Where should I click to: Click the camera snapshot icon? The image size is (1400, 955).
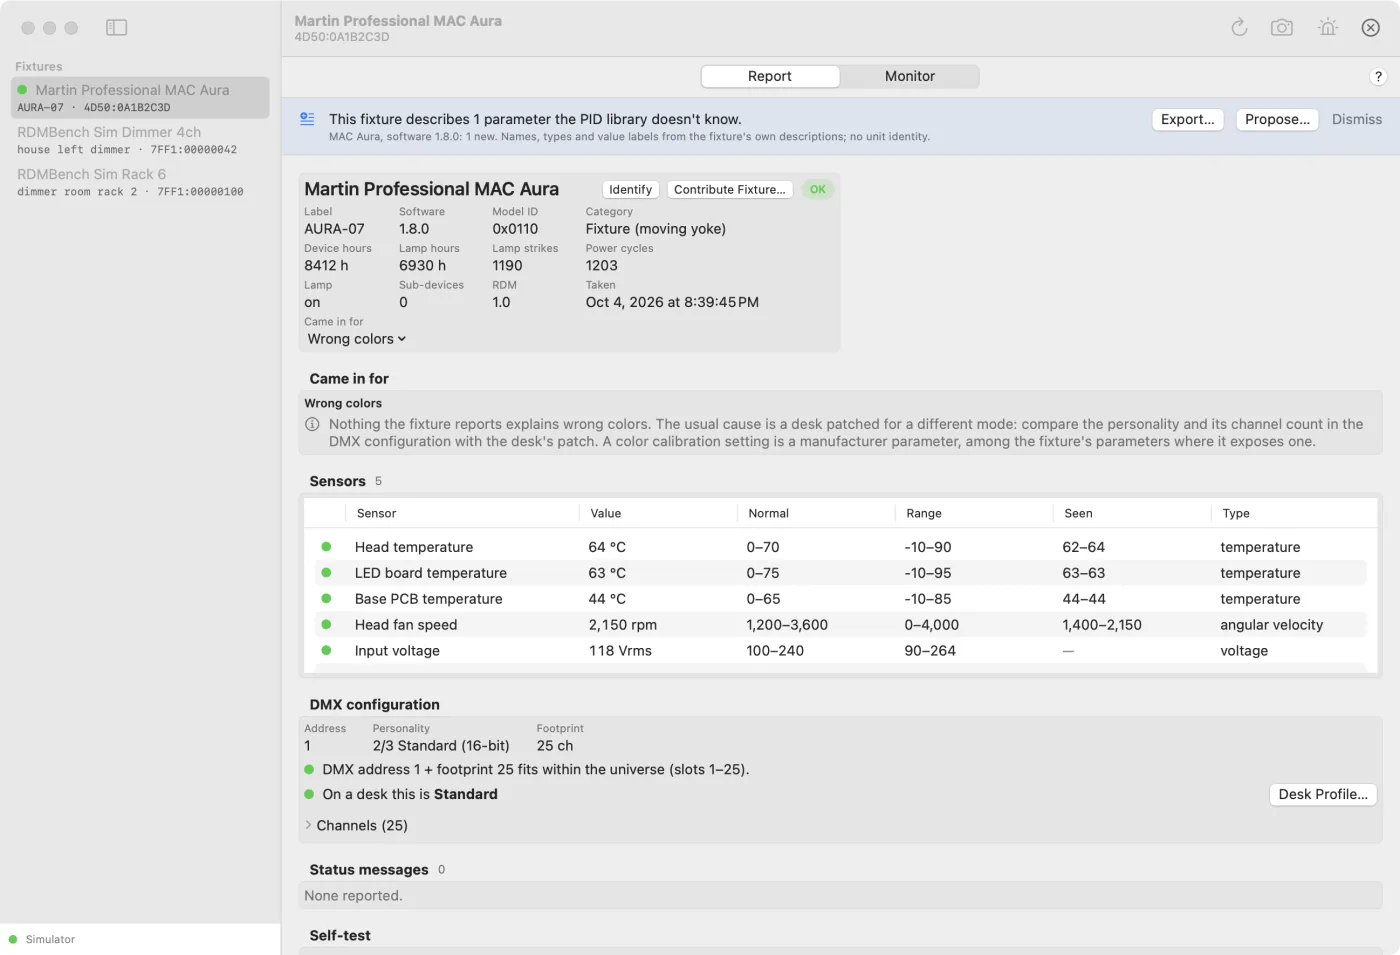point(1282,28)
